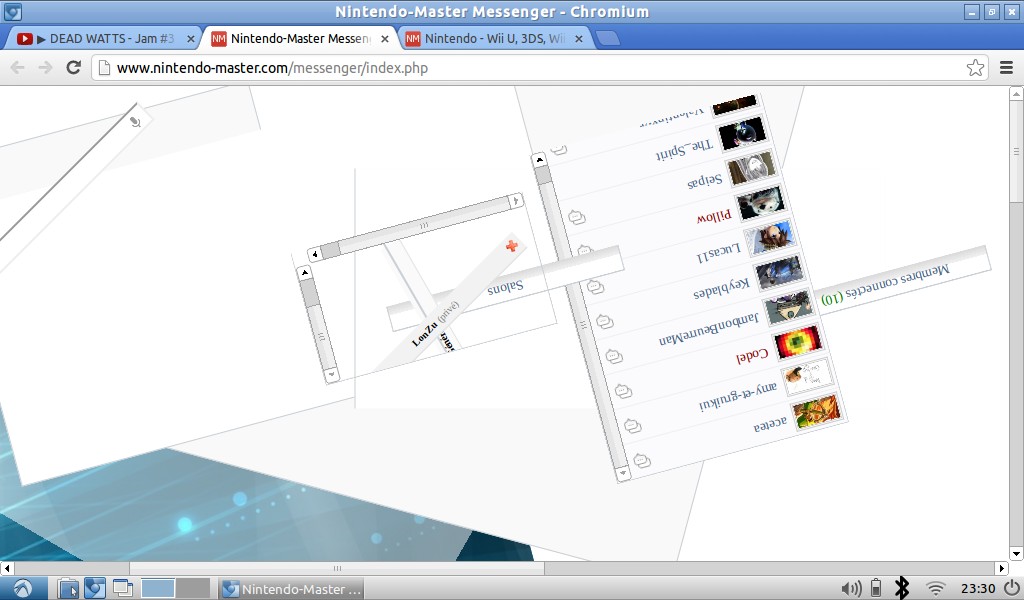Image resolution: width=1024 pixels, height=600 pixels.
Task: Click the Seipas avatar picture
Action: click(751, 166)
